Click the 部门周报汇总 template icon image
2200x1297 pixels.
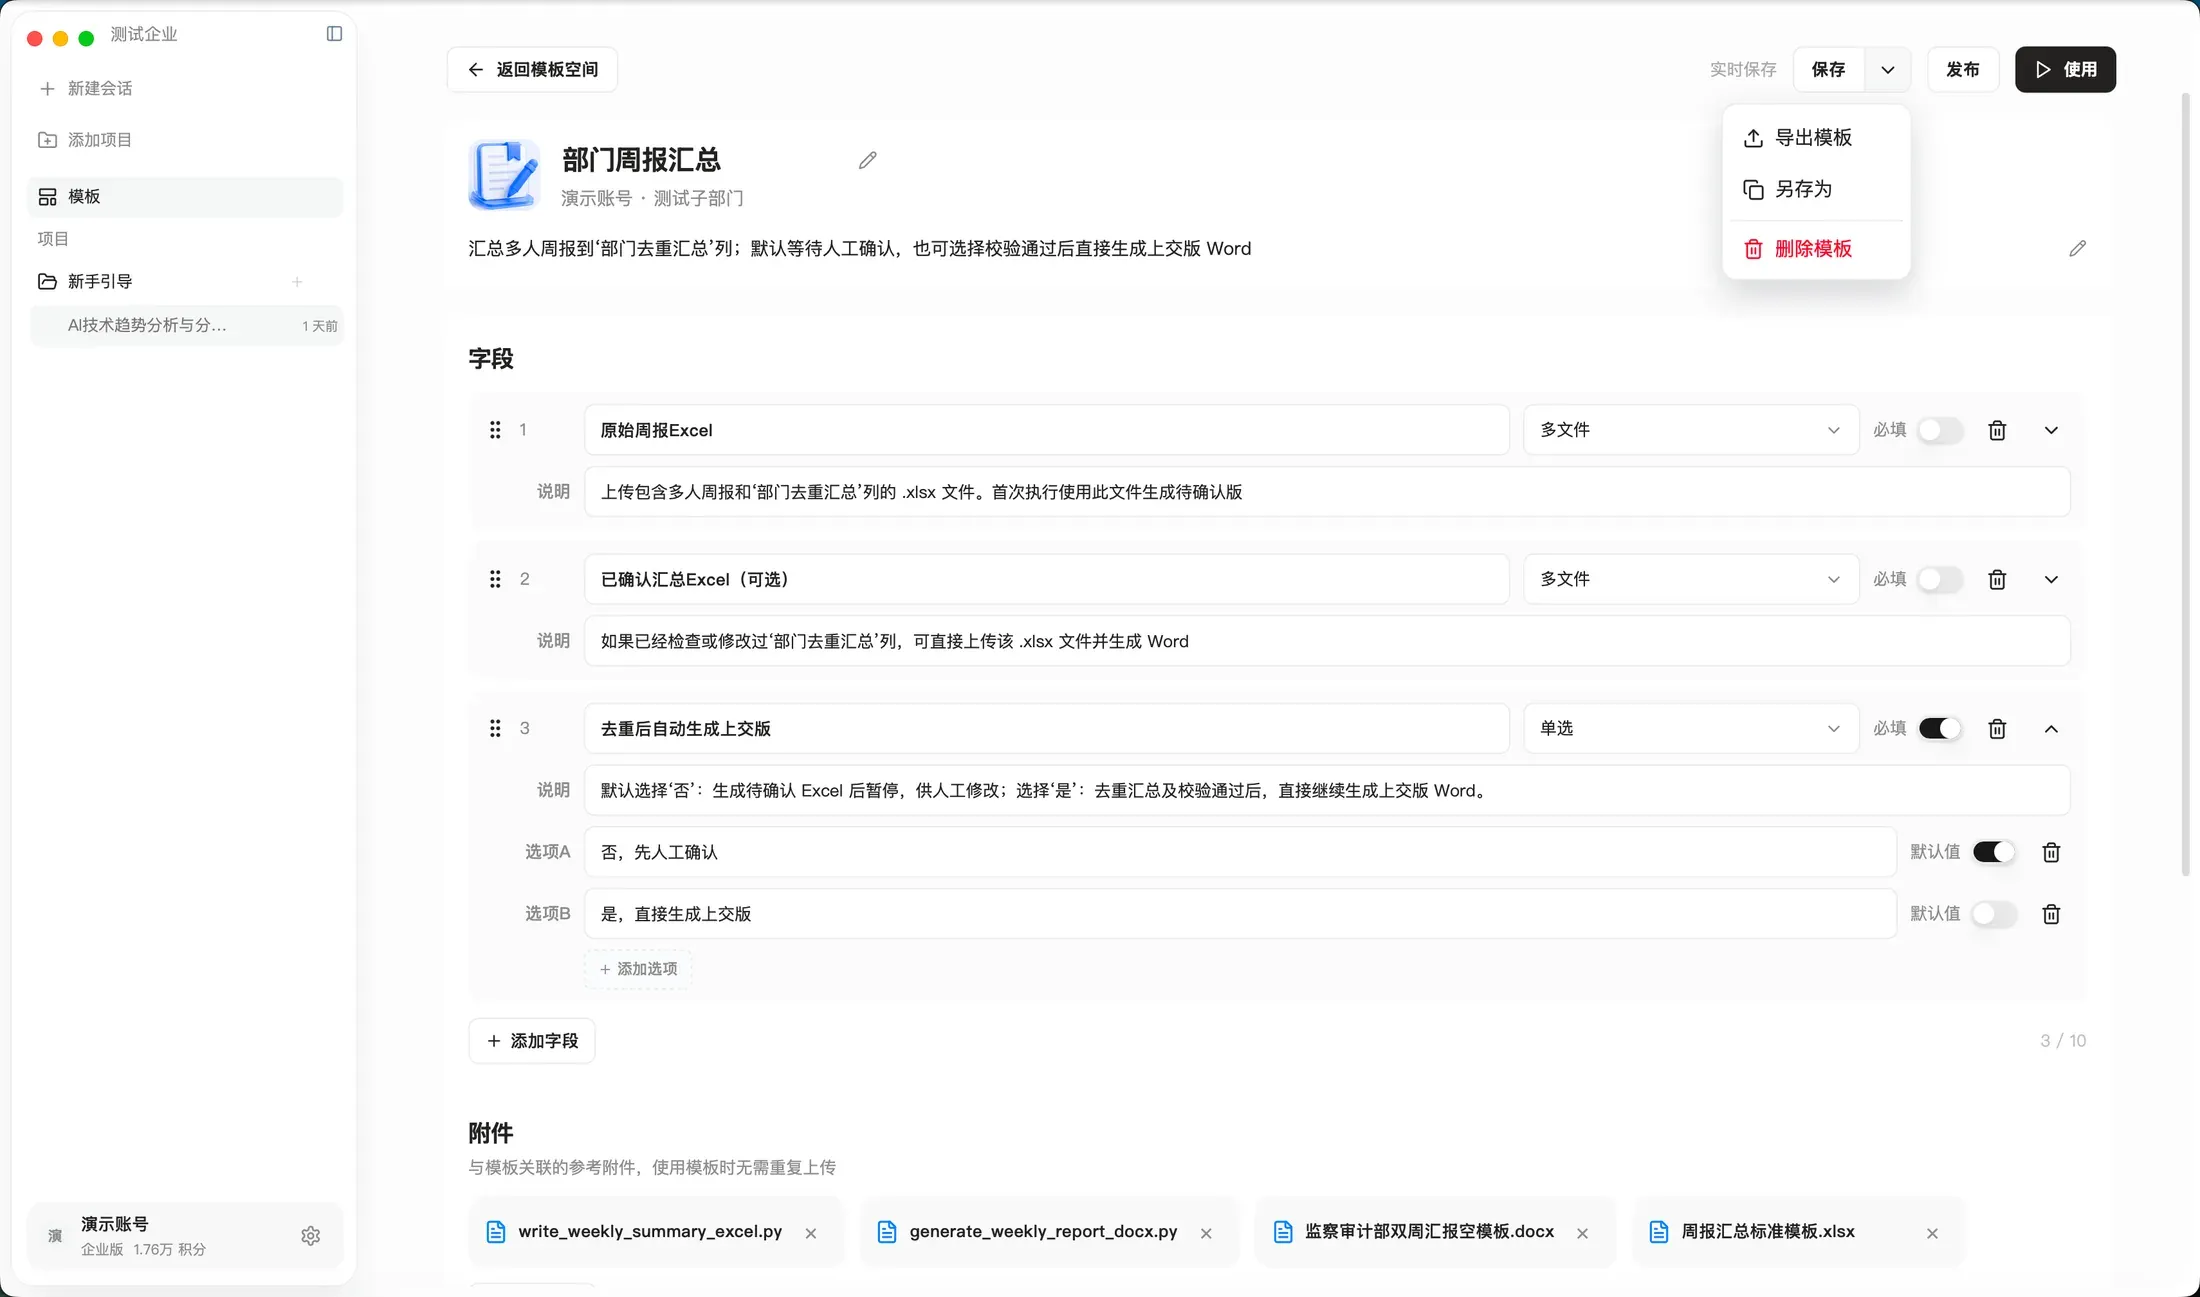tap(505, 174)
